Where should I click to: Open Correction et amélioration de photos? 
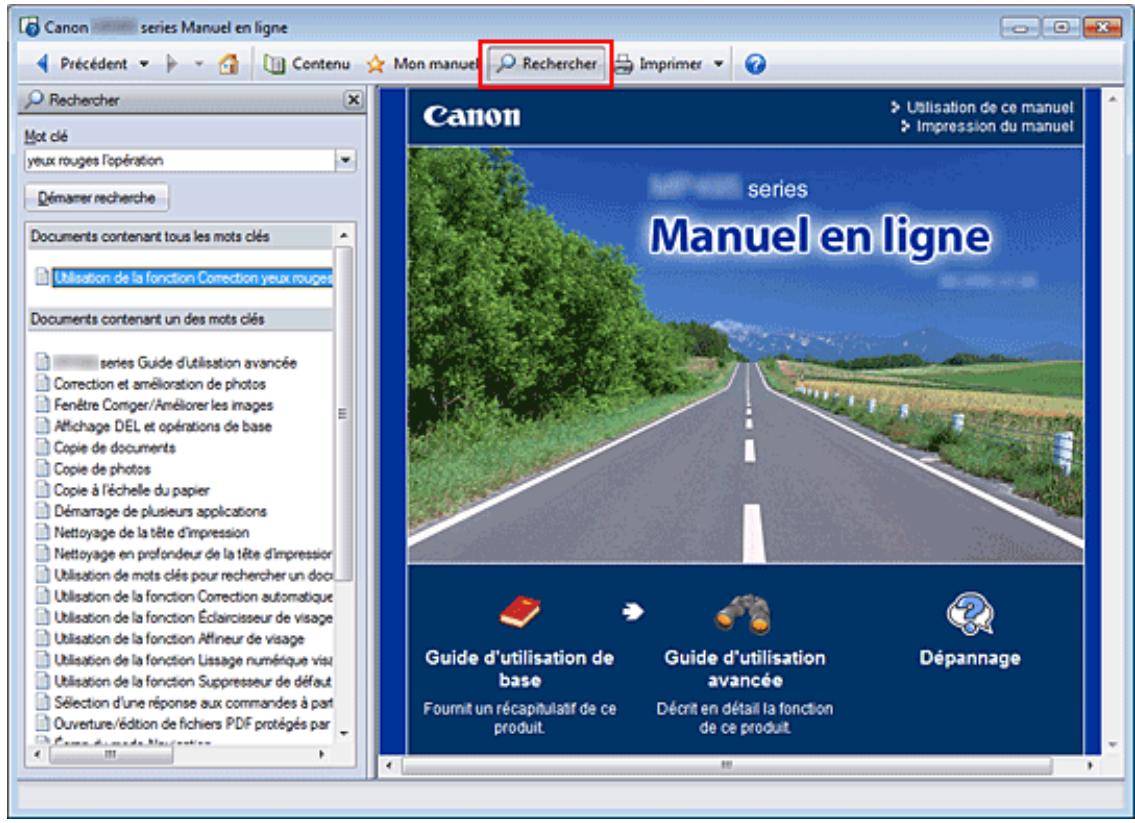159,384
